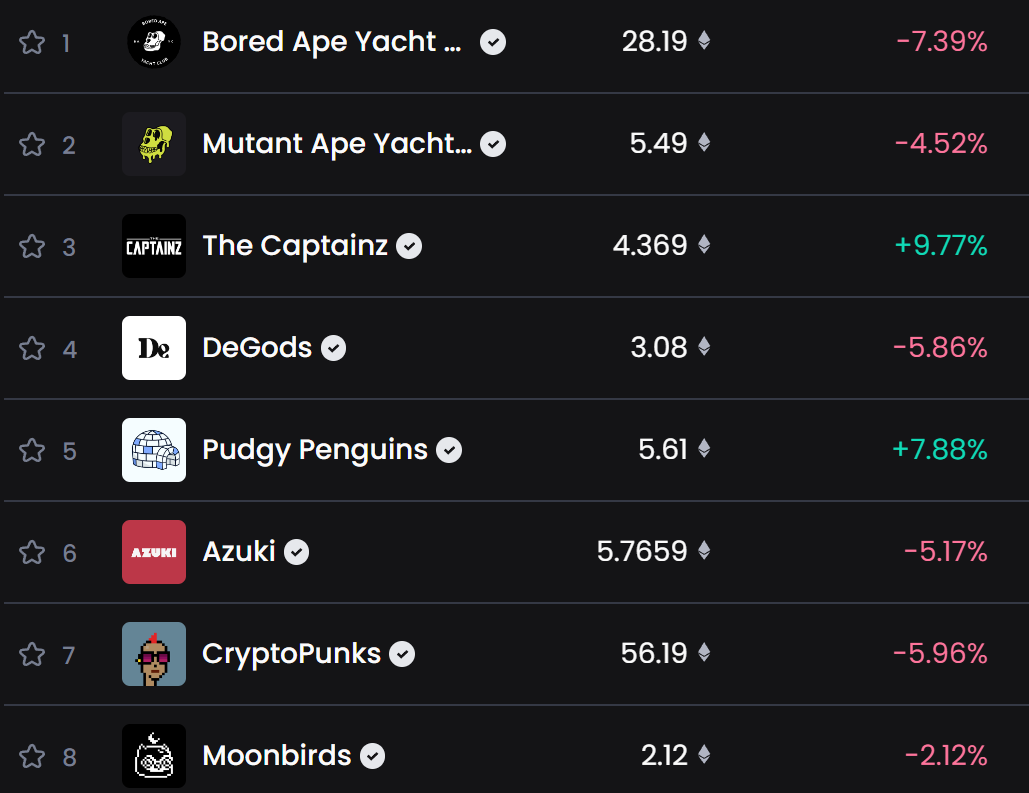Favorite the Moonbirds collection with star
This screenshot has height=793, width=1029.
(x=32, y=756)
